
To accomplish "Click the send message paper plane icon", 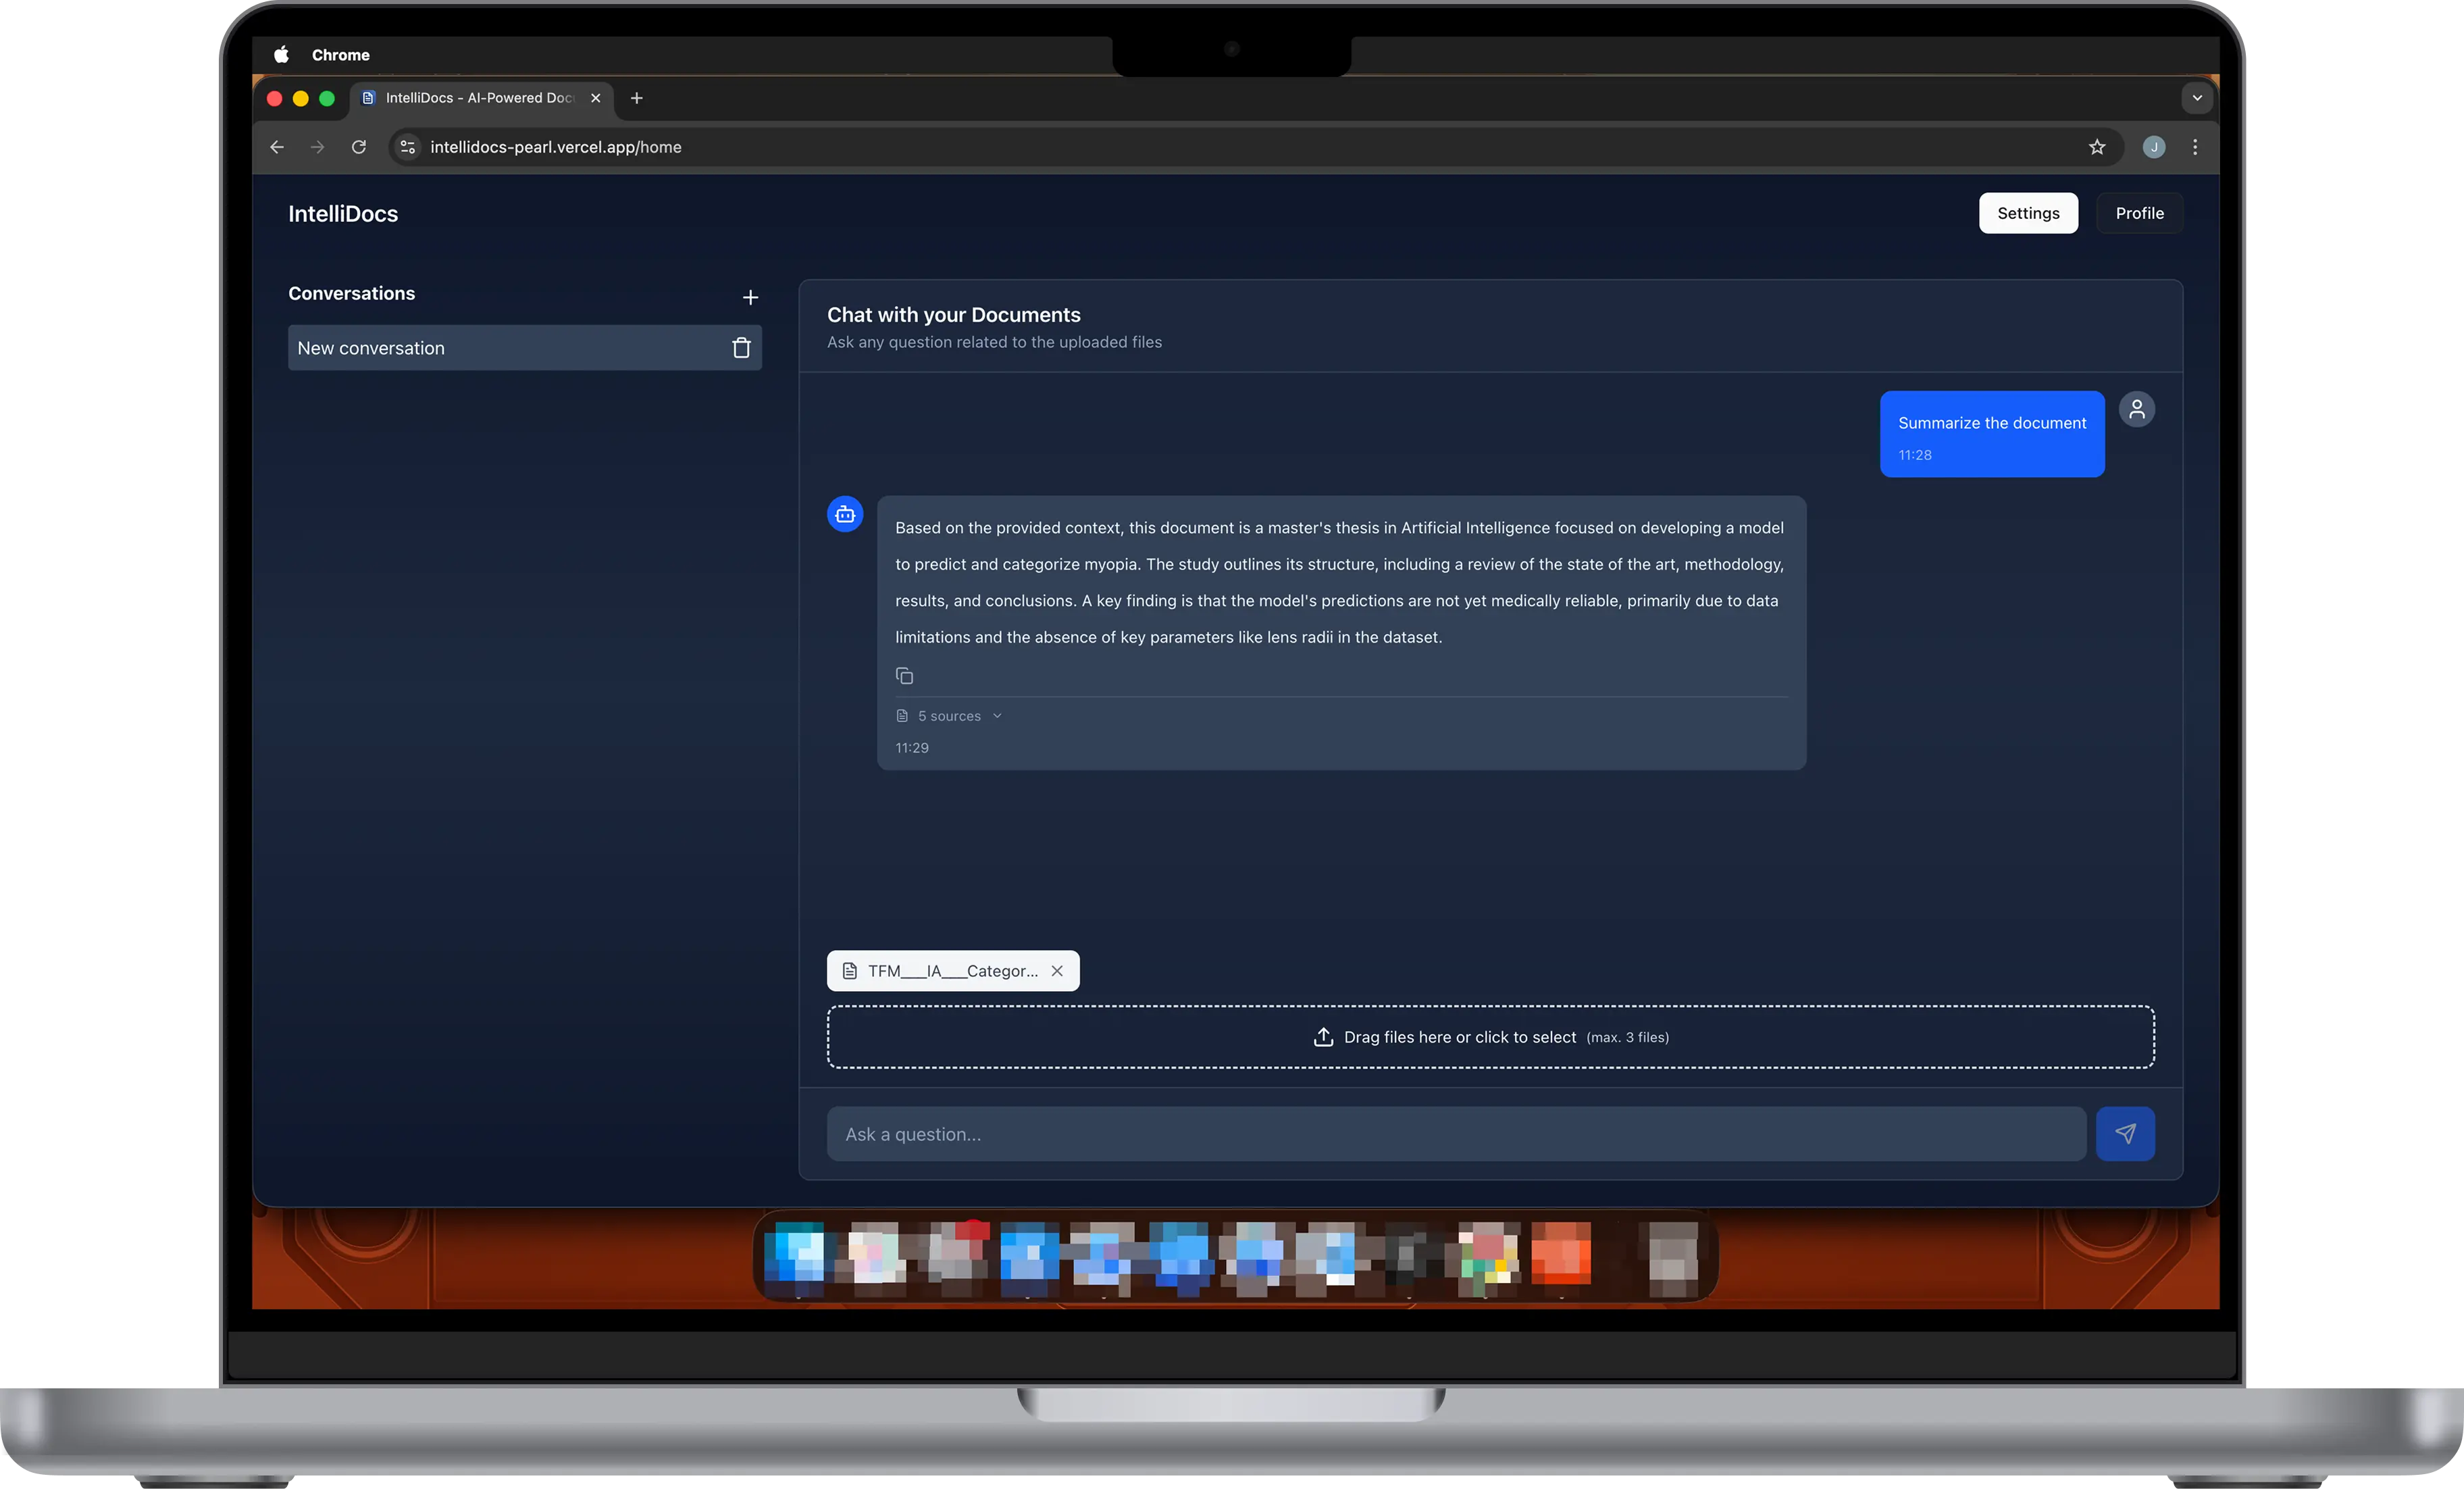I will pos(2126,1133).
